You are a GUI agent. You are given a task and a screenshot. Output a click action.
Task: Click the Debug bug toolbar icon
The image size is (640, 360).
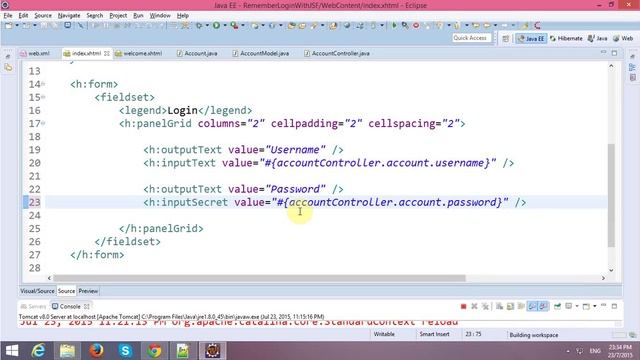(199, 25)
